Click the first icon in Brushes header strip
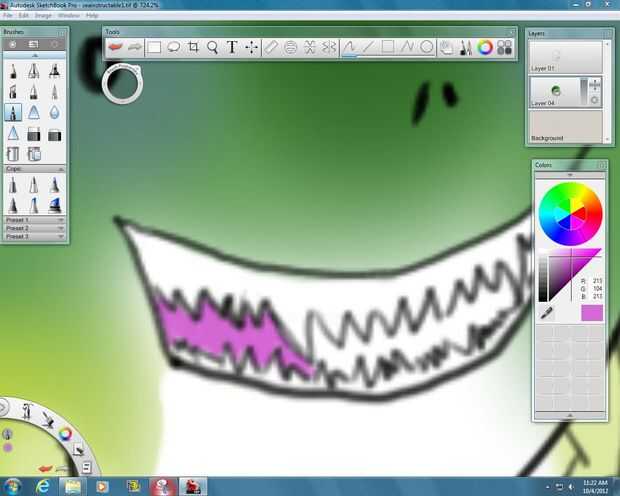The image size is (620, 496). 13,44
